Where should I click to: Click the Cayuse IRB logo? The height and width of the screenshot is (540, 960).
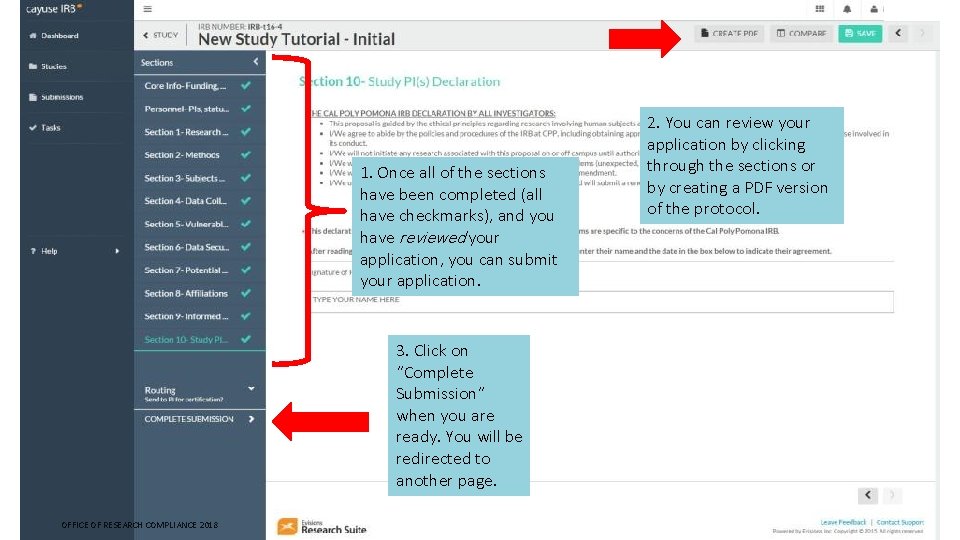point(54,9)
